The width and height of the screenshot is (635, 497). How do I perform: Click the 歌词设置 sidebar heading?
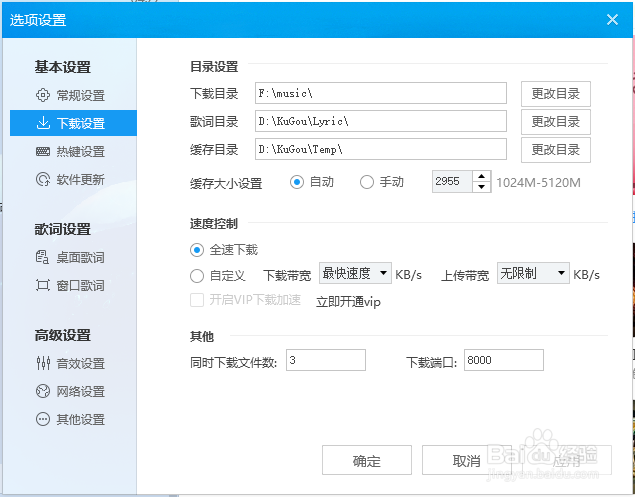(62, 229)
